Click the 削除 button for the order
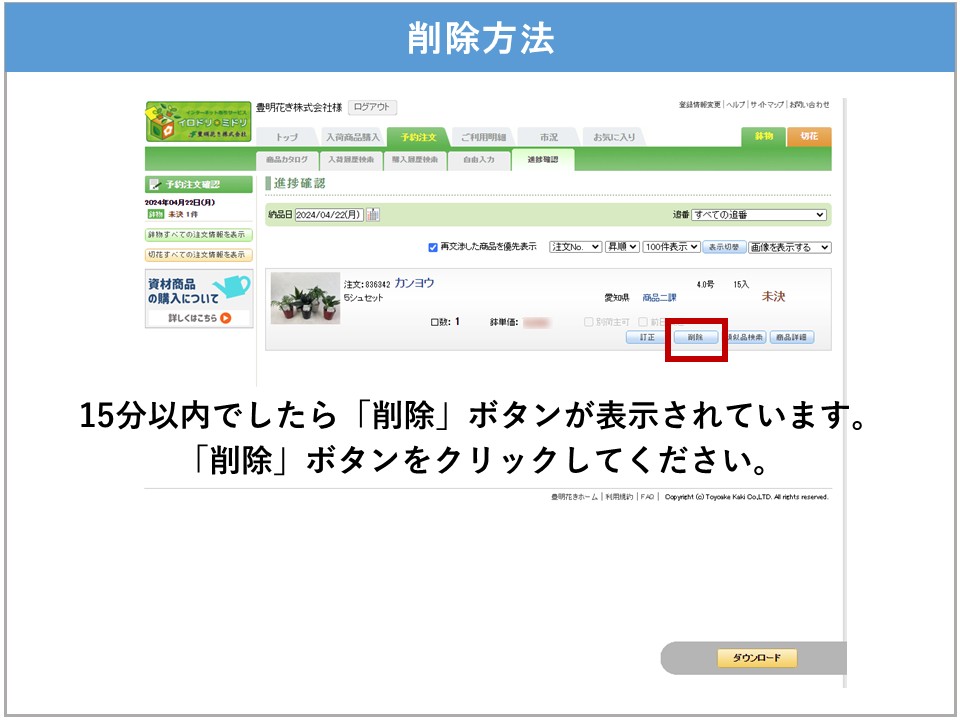Screen dimensions: 960x720 (695, 338)
